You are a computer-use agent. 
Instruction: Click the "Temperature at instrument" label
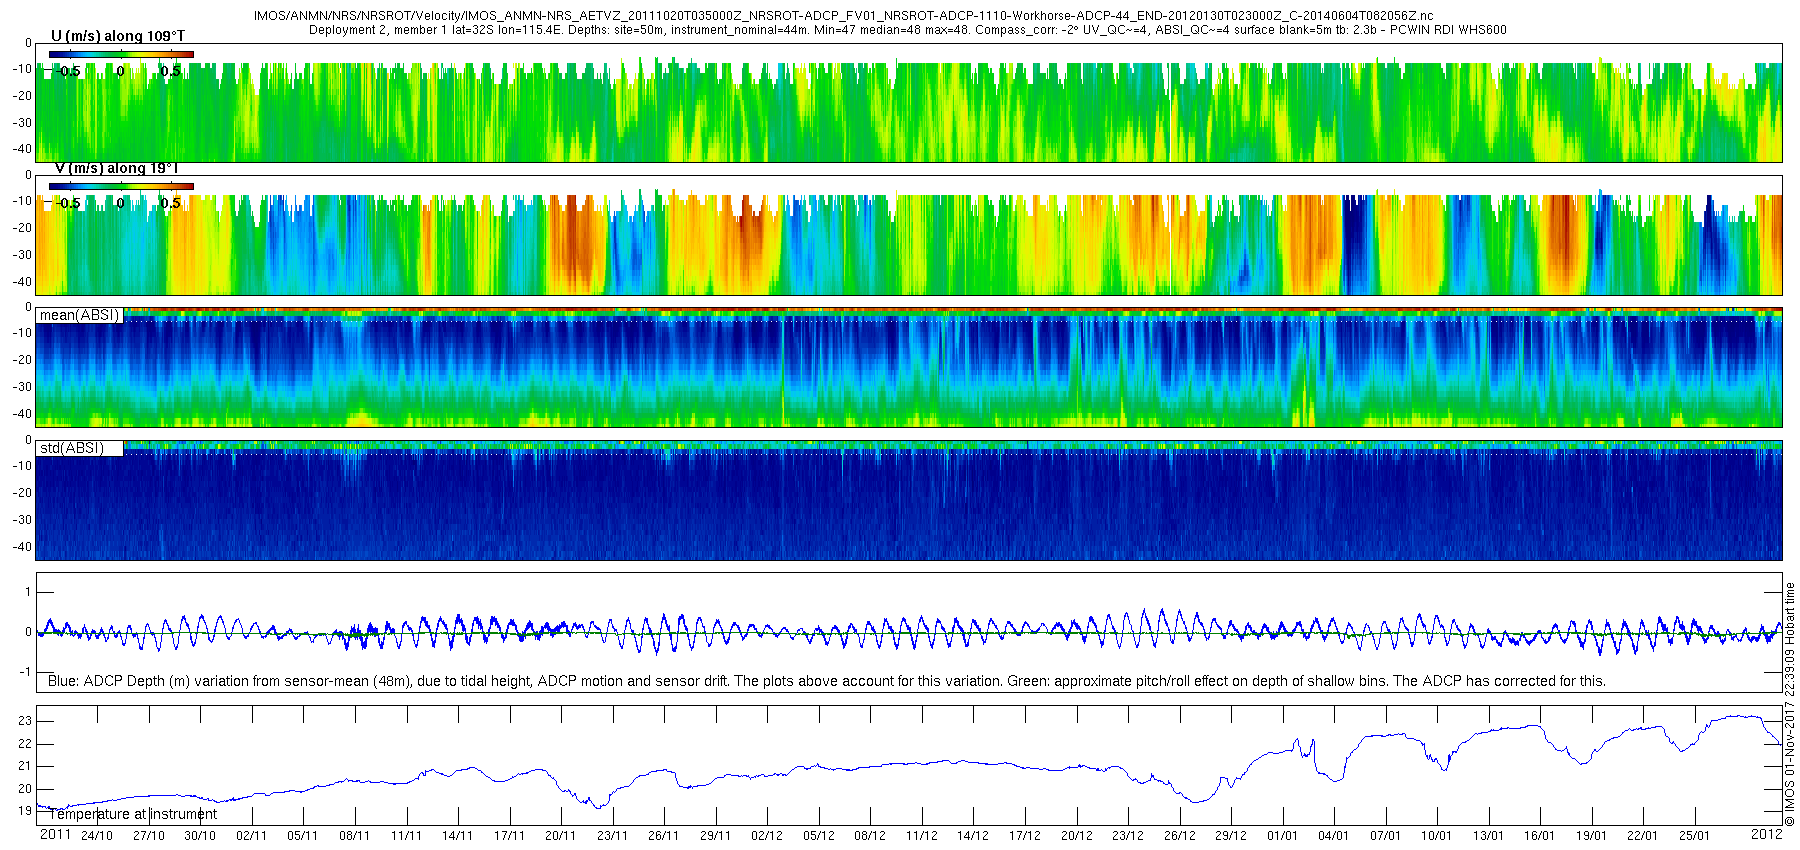pyautogui.click(x=132, y=814)
